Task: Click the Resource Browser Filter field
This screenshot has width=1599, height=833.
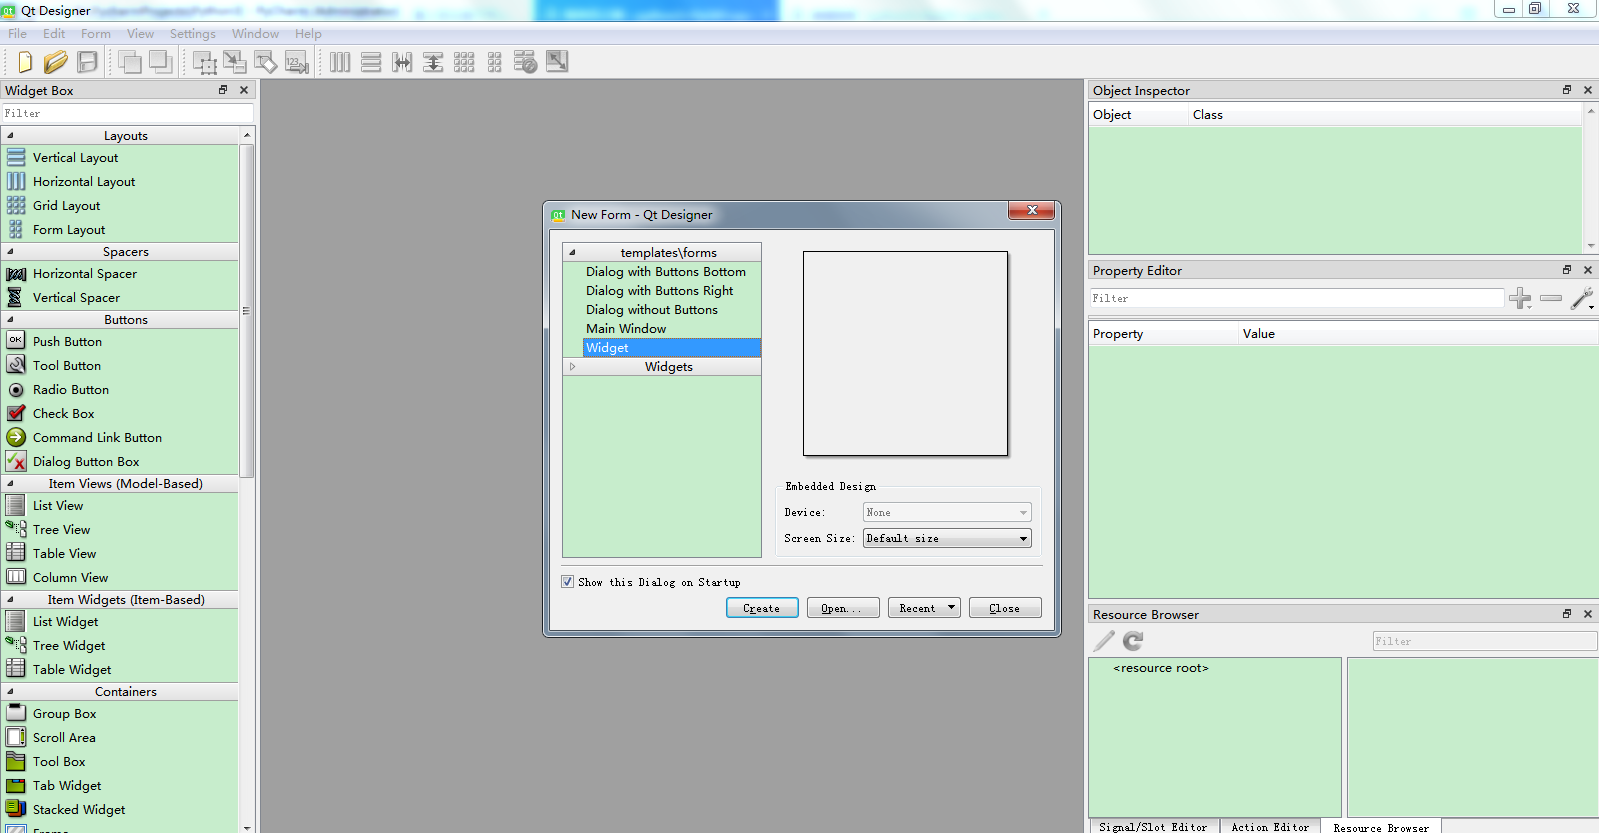Action: (x=1485, y=641)
